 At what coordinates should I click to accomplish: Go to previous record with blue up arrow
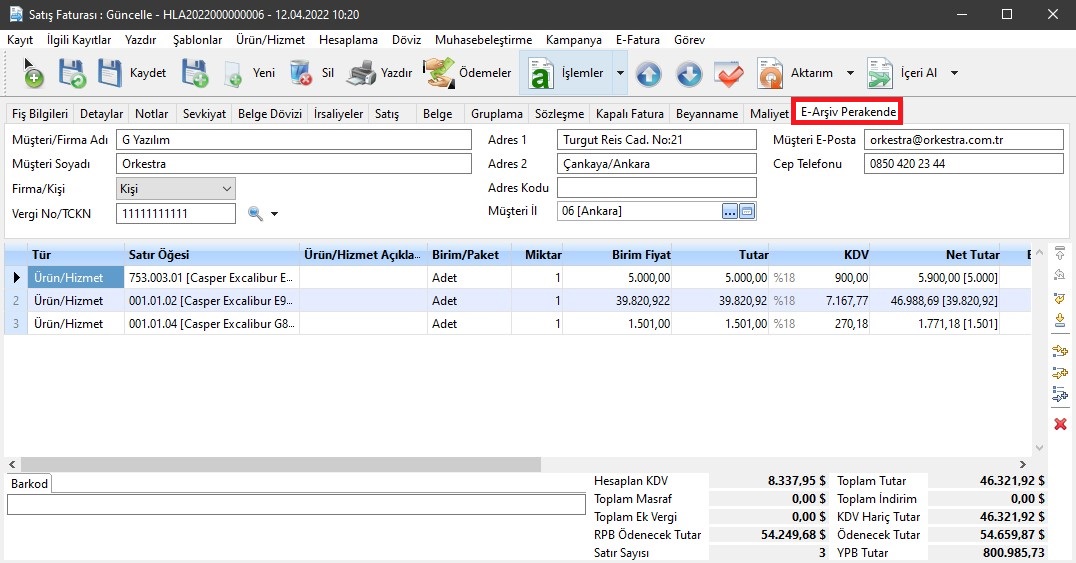(x=648, y=73)
